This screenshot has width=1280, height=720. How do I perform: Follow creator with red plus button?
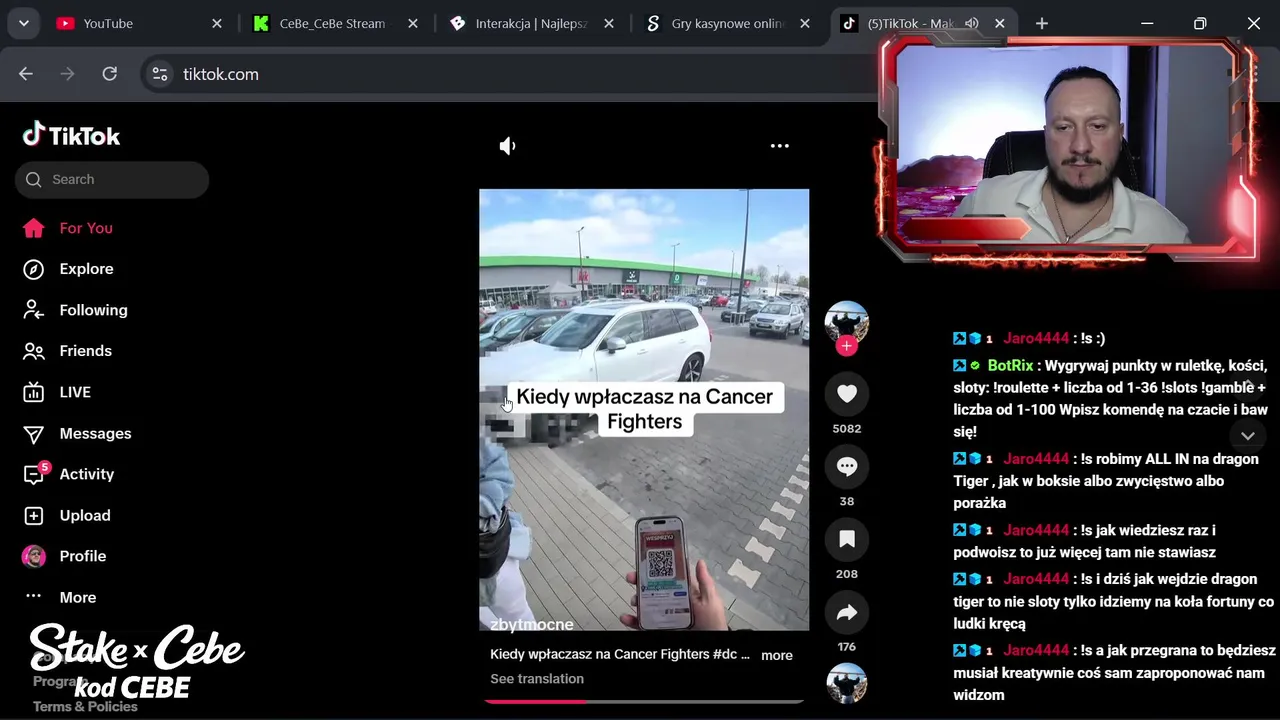pyautogui.click(x=847, y=346)
